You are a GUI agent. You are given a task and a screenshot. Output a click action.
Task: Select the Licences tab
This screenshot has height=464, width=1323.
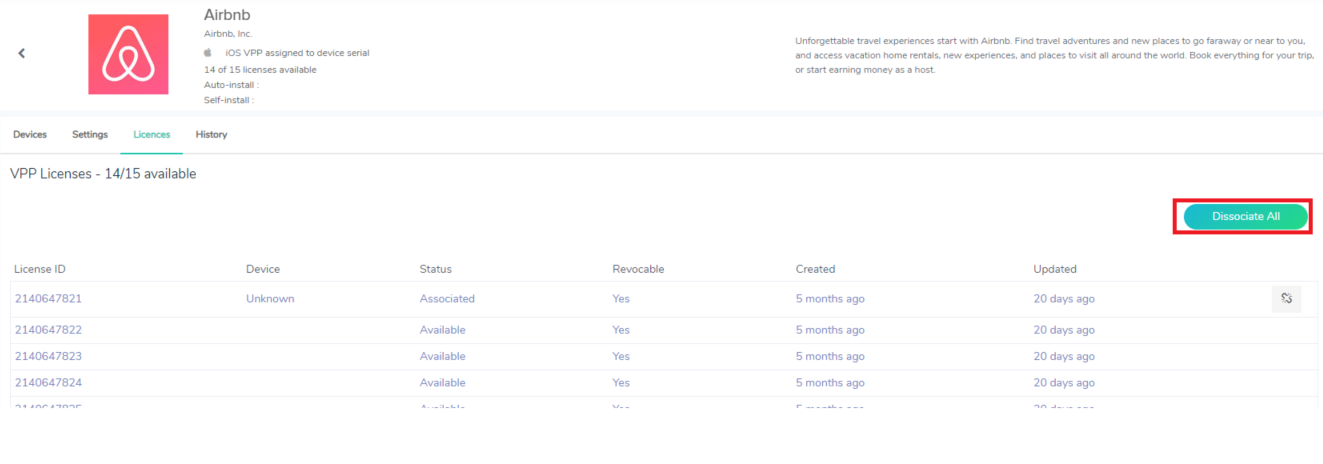click(151, 134)
